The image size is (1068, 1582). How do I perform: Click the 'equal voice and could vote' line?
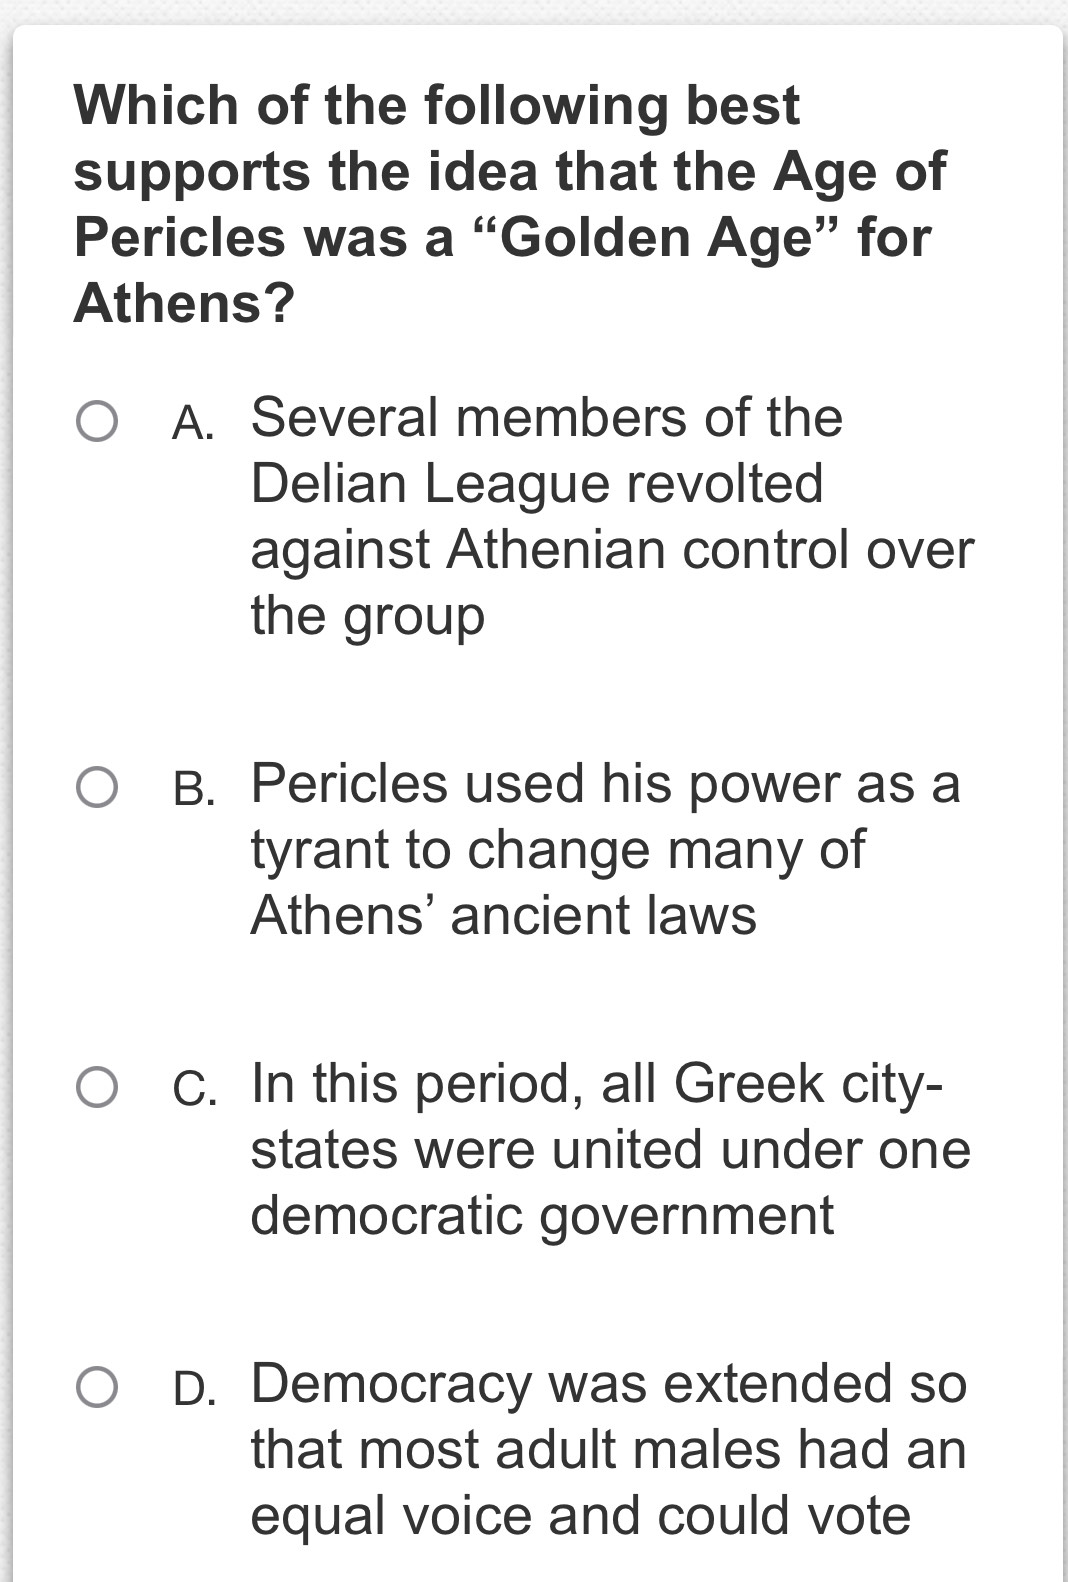(581, 1516)
